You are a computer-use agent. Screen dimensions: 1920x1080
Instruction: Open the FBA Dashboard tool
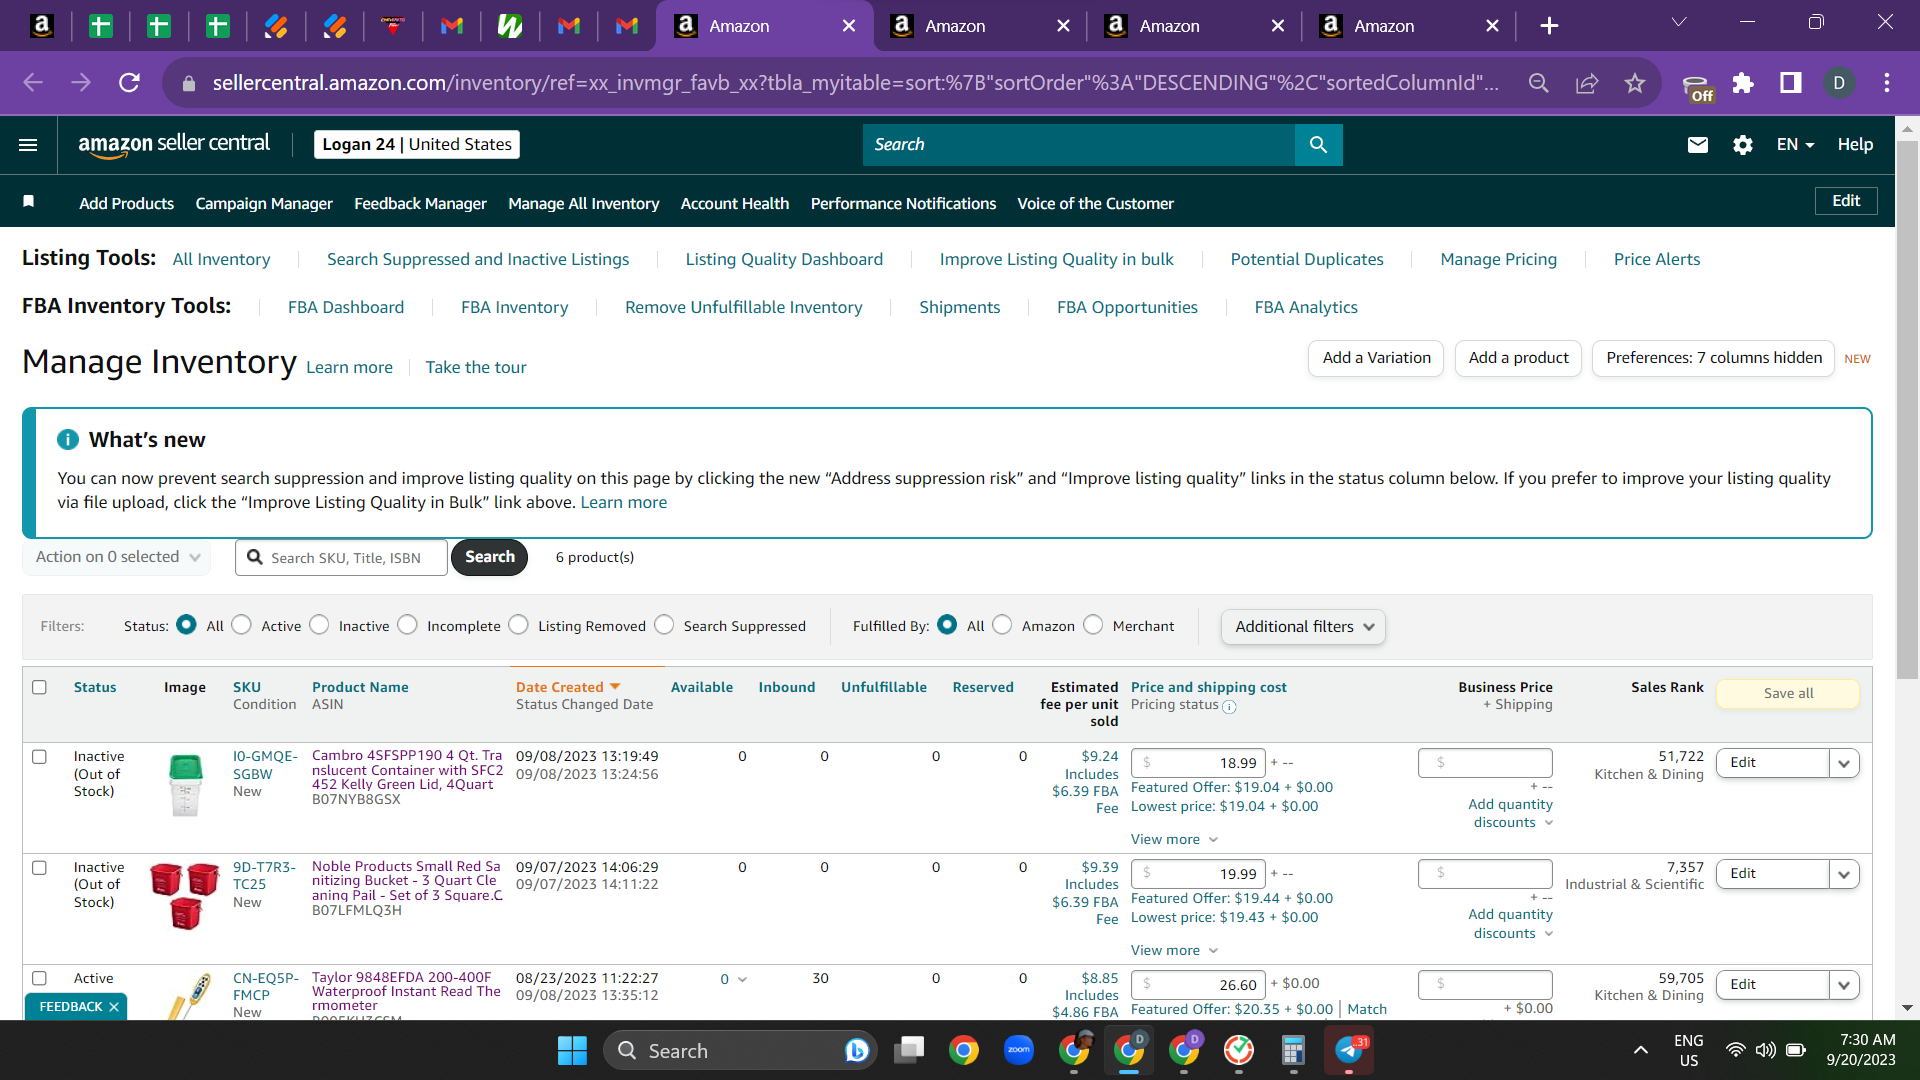point(346,307)
